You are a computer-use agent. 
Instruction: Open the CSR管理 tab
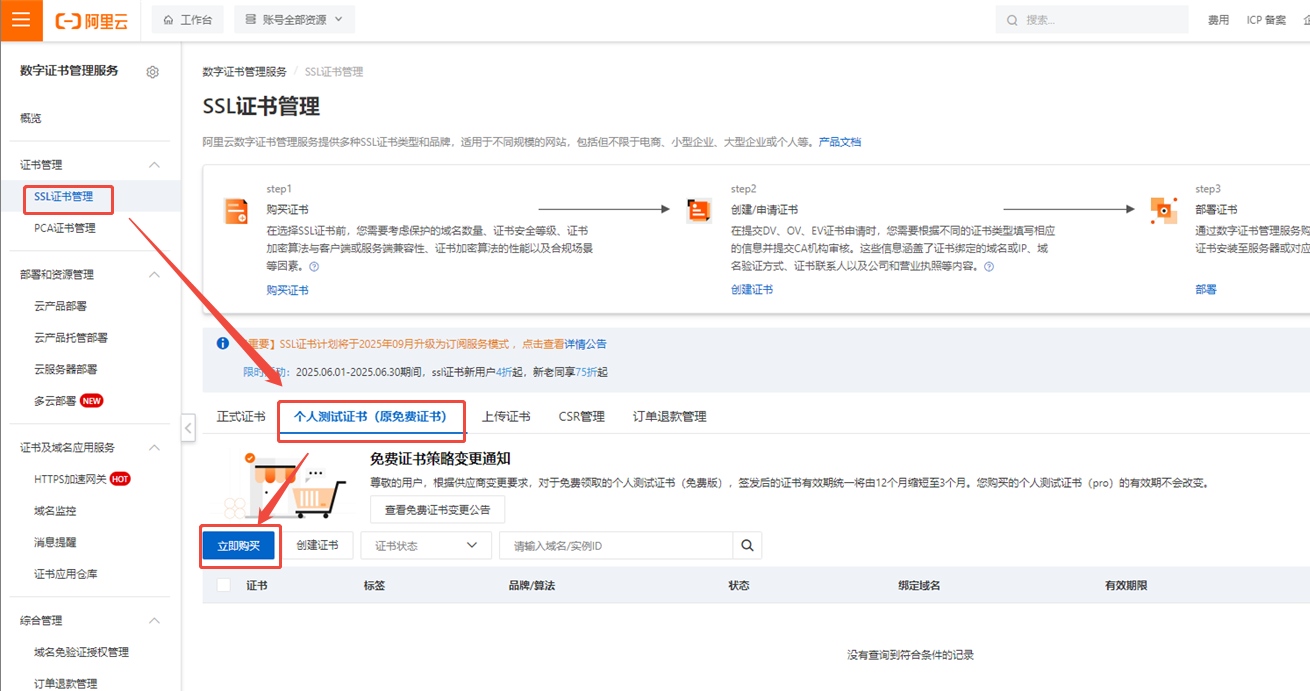tap(582, 417)
